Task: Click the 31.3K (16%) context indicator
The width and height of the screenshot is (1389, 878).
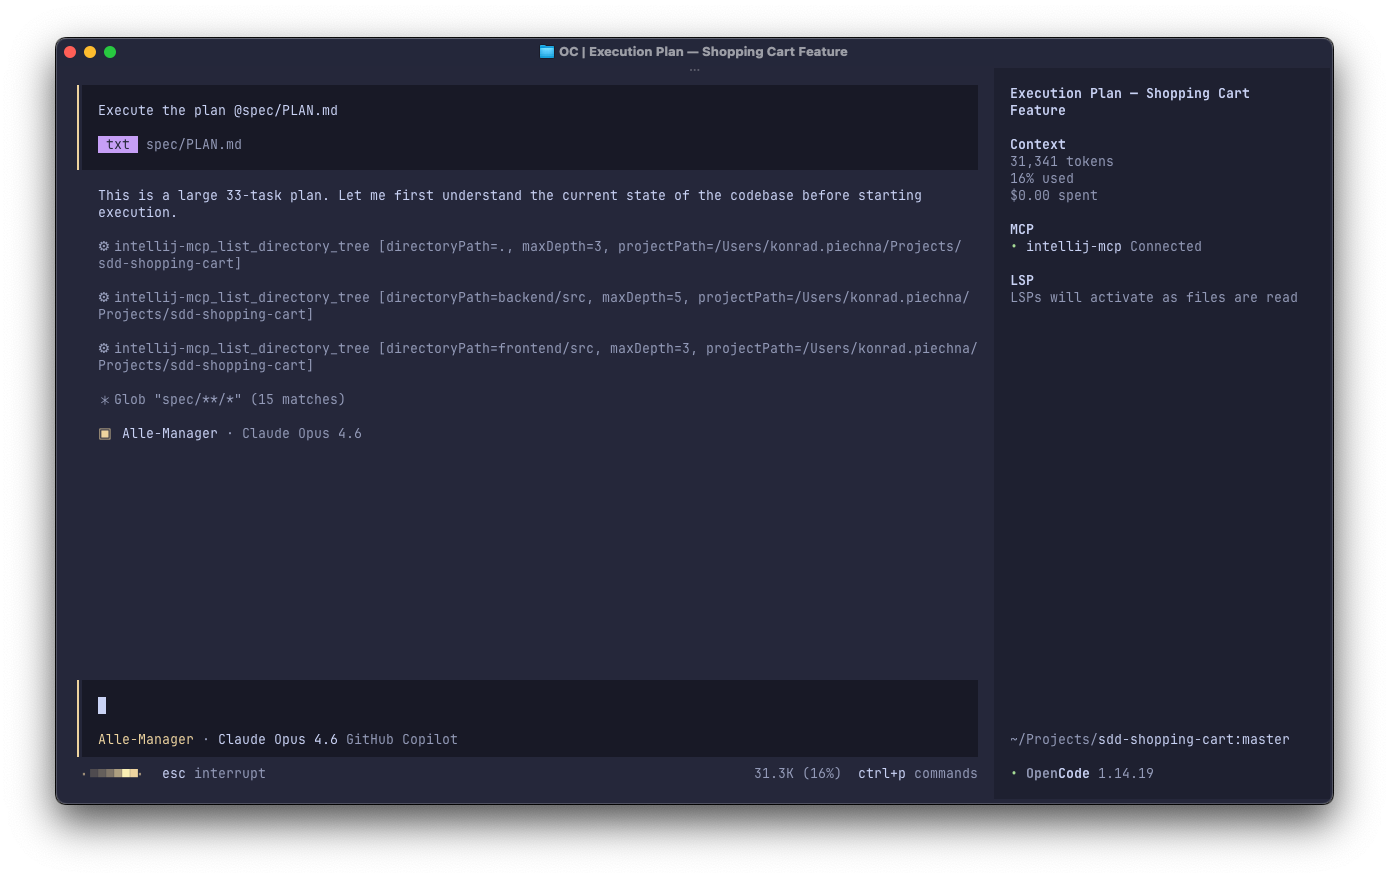Action: click(x=797, y=773)
